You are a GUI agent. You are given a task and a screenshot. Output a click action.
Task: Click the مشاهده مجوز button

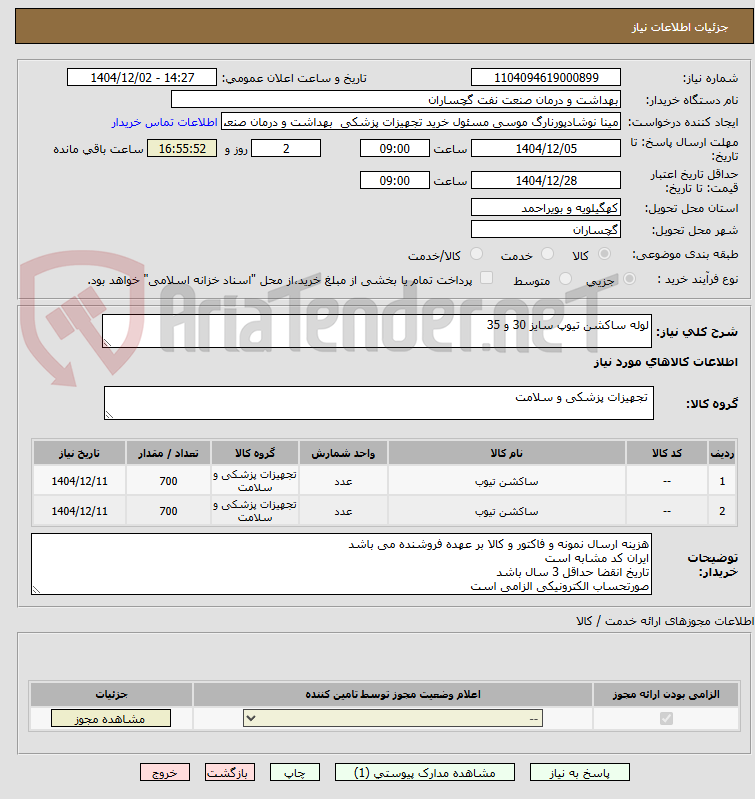coord(111,719)
